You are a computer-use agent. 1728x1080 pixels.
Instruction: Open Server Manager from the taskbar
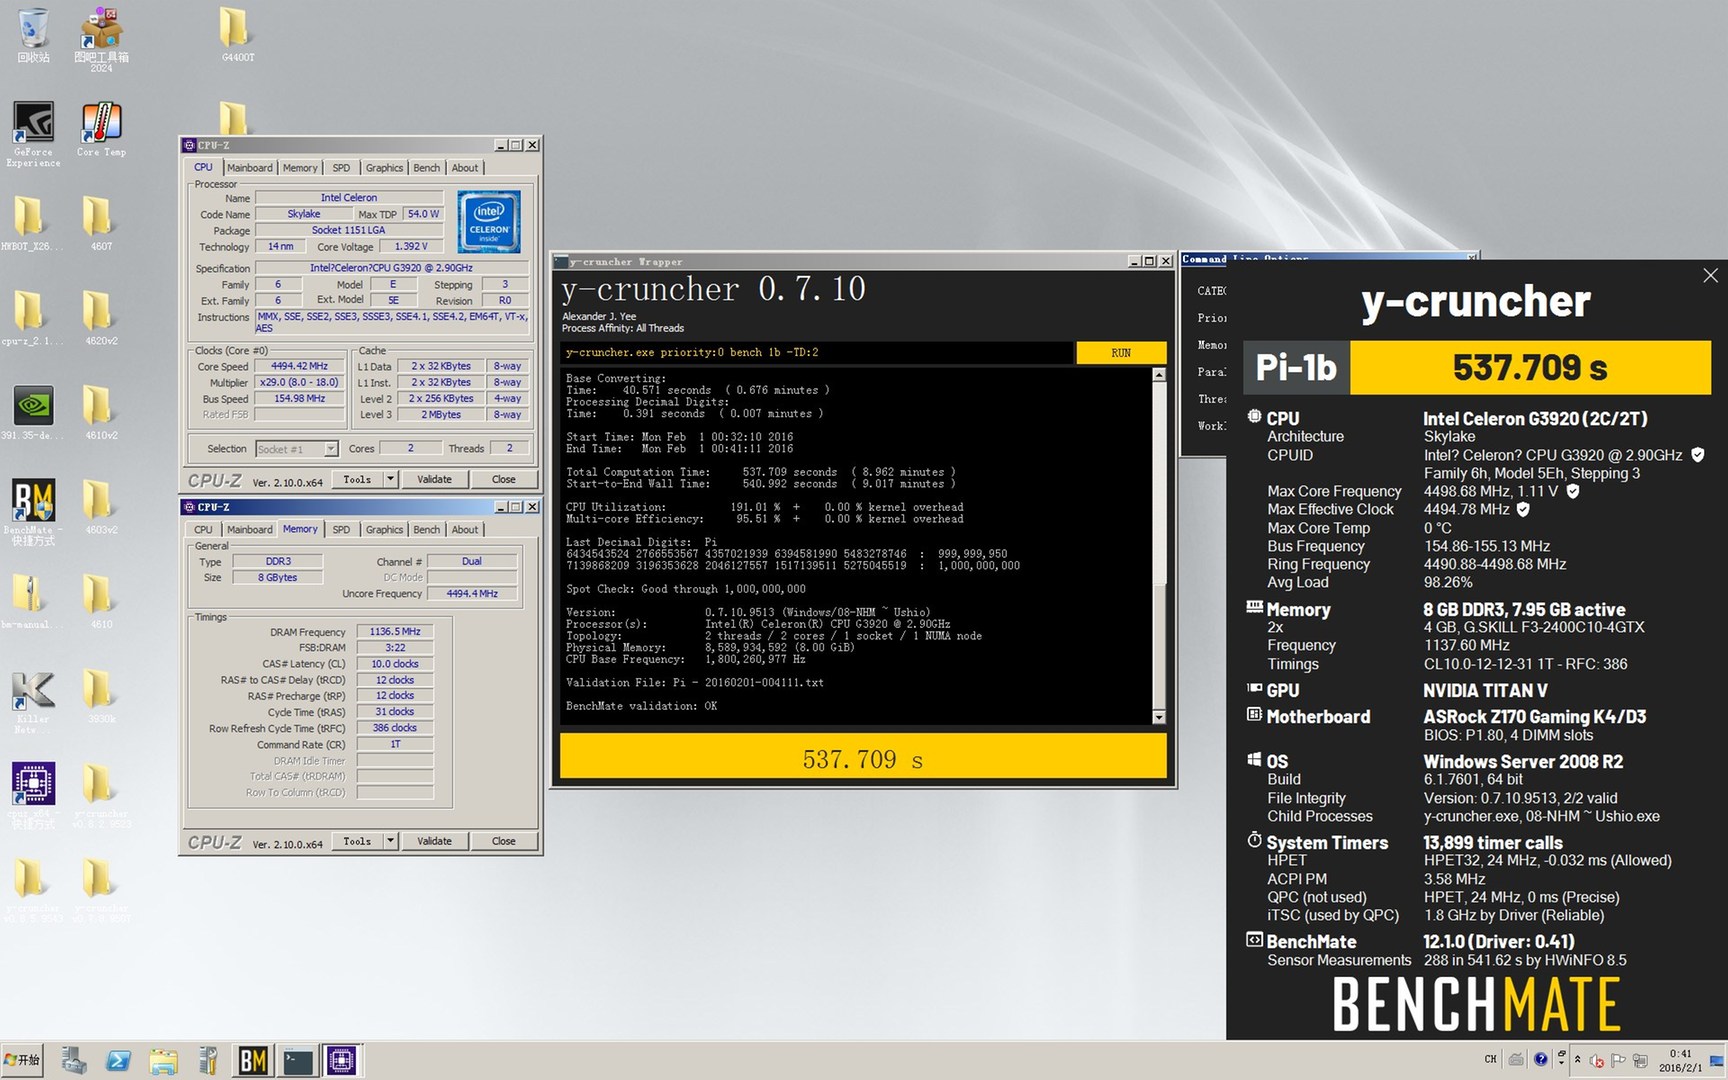[x=73, y=1060]
